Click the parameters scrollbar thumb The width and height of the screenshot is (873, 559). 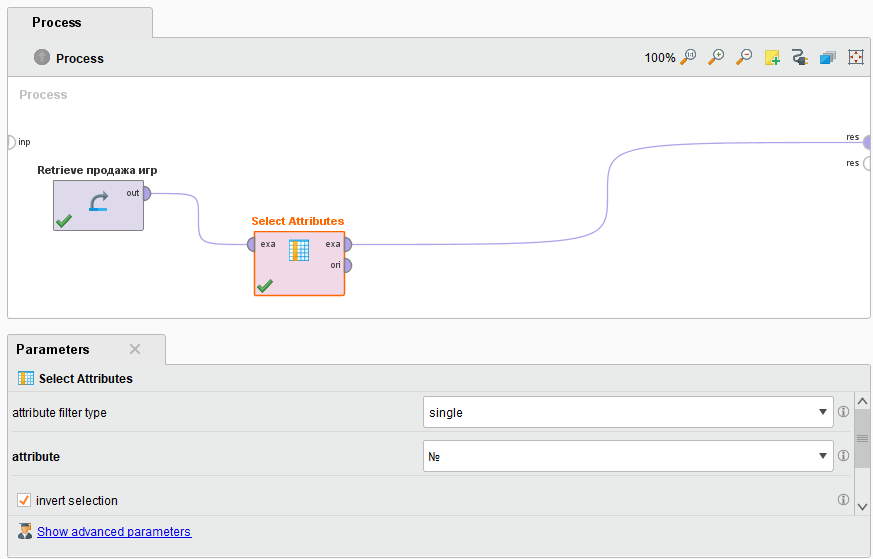click(x=862, y=438)
